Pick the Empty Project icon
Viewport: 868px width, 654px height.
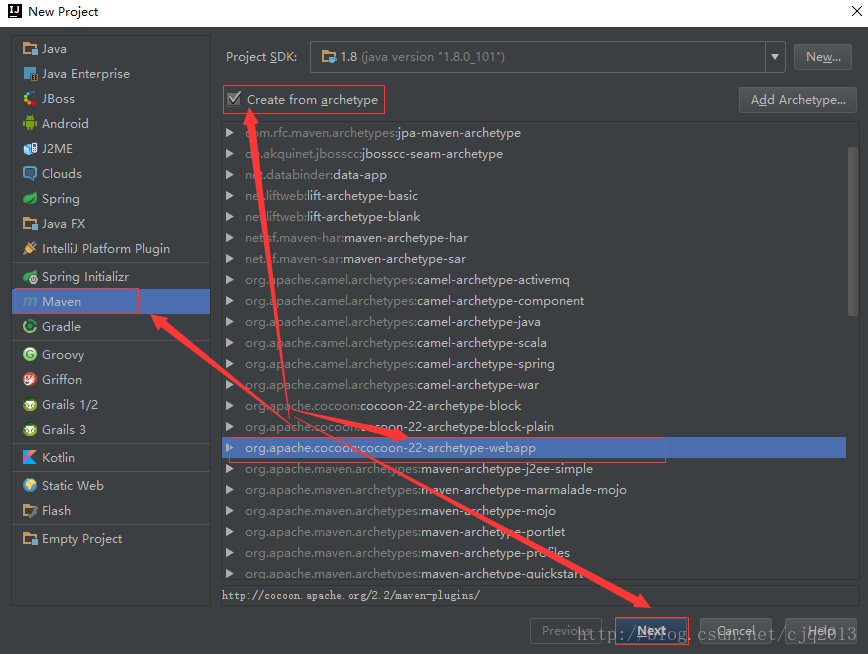point(30,538)
